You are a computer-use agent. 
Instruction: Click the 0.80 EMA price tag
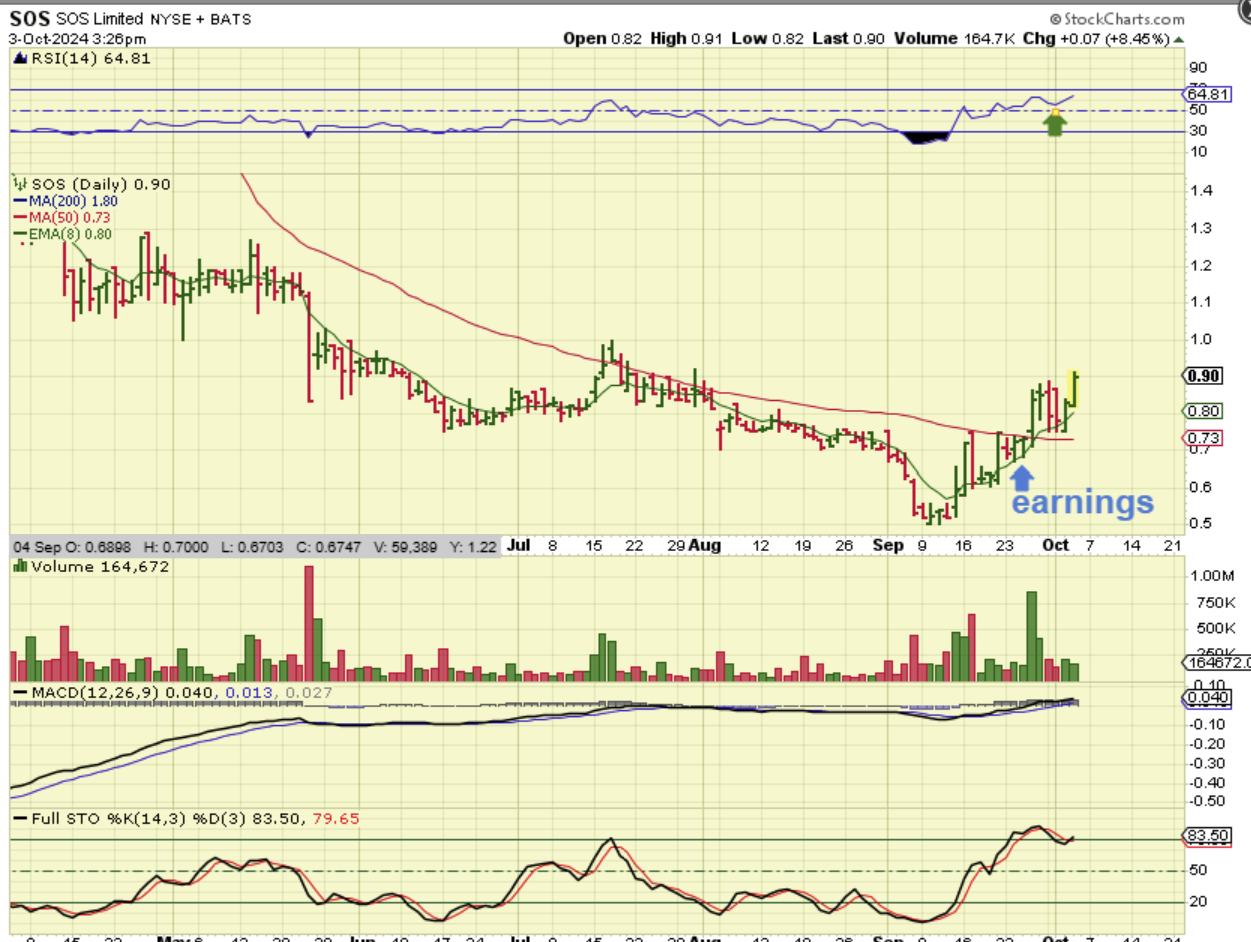pos(1203,410)
